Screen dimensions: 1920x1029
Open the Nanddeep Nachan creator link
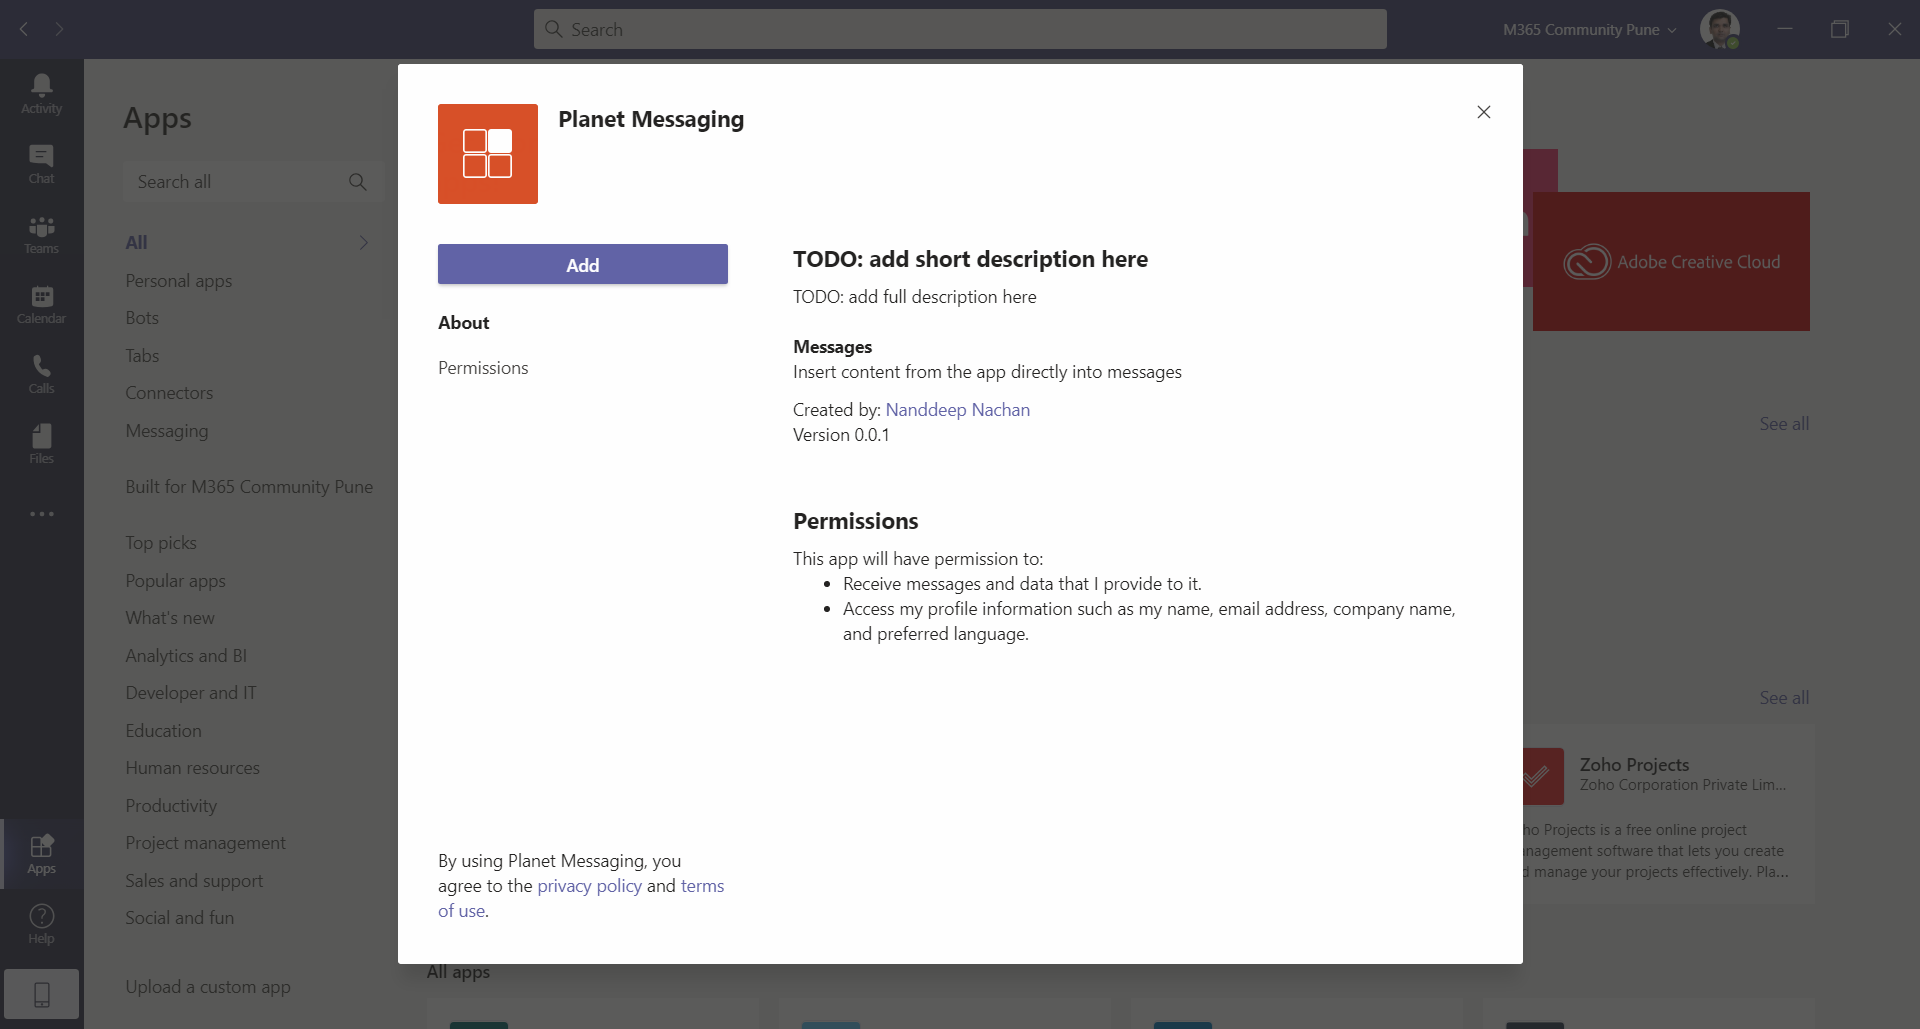point(957,410)
